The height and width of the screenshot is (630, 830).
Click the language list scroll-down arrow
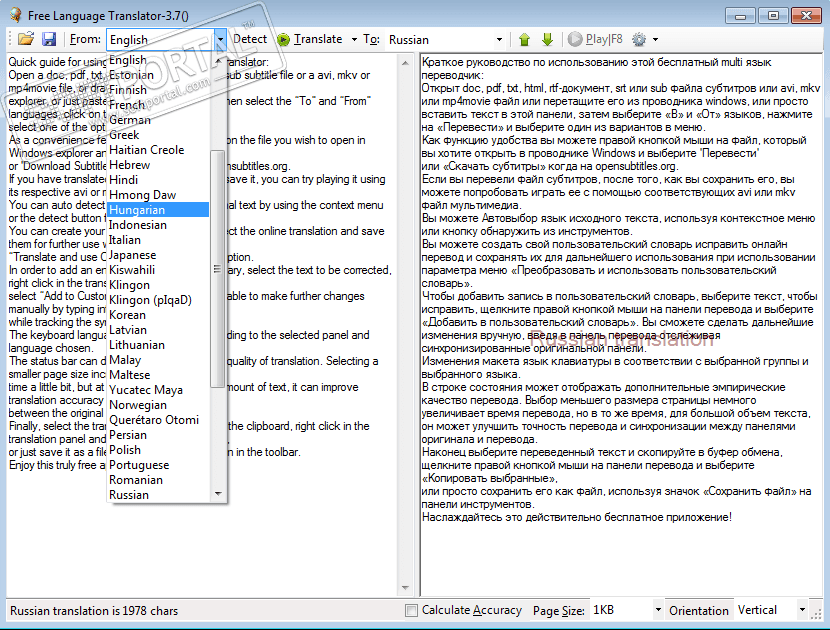(x=218, y=493)
